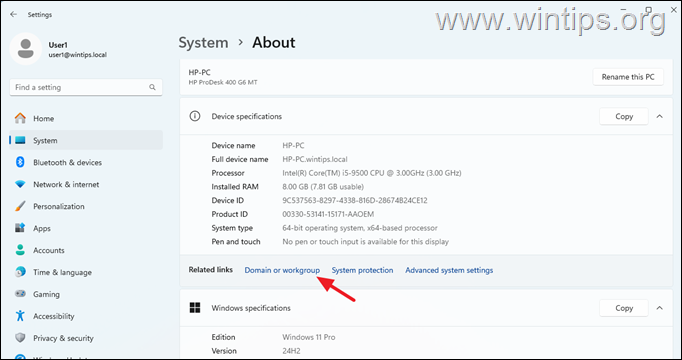Open the User1 profile avatar
The height and width of the screenshot is (360, 682).
(x=26, y=49)
